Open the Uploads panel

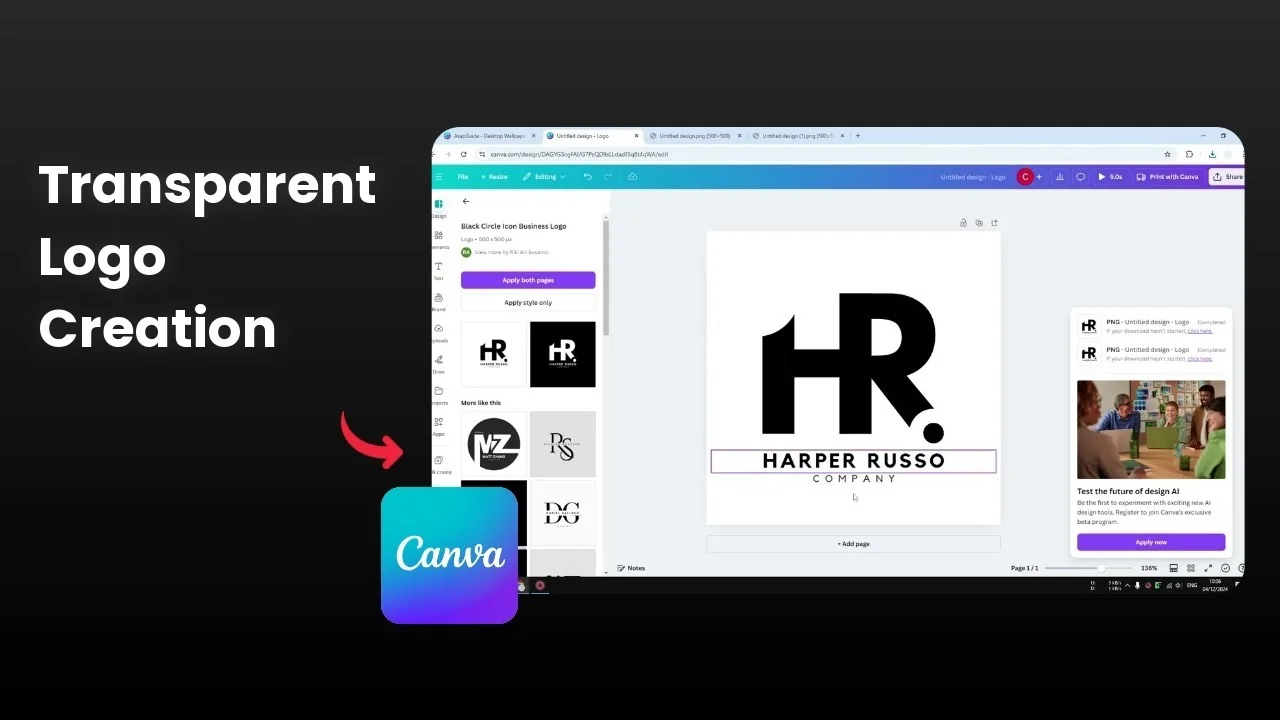click(438, 332)
